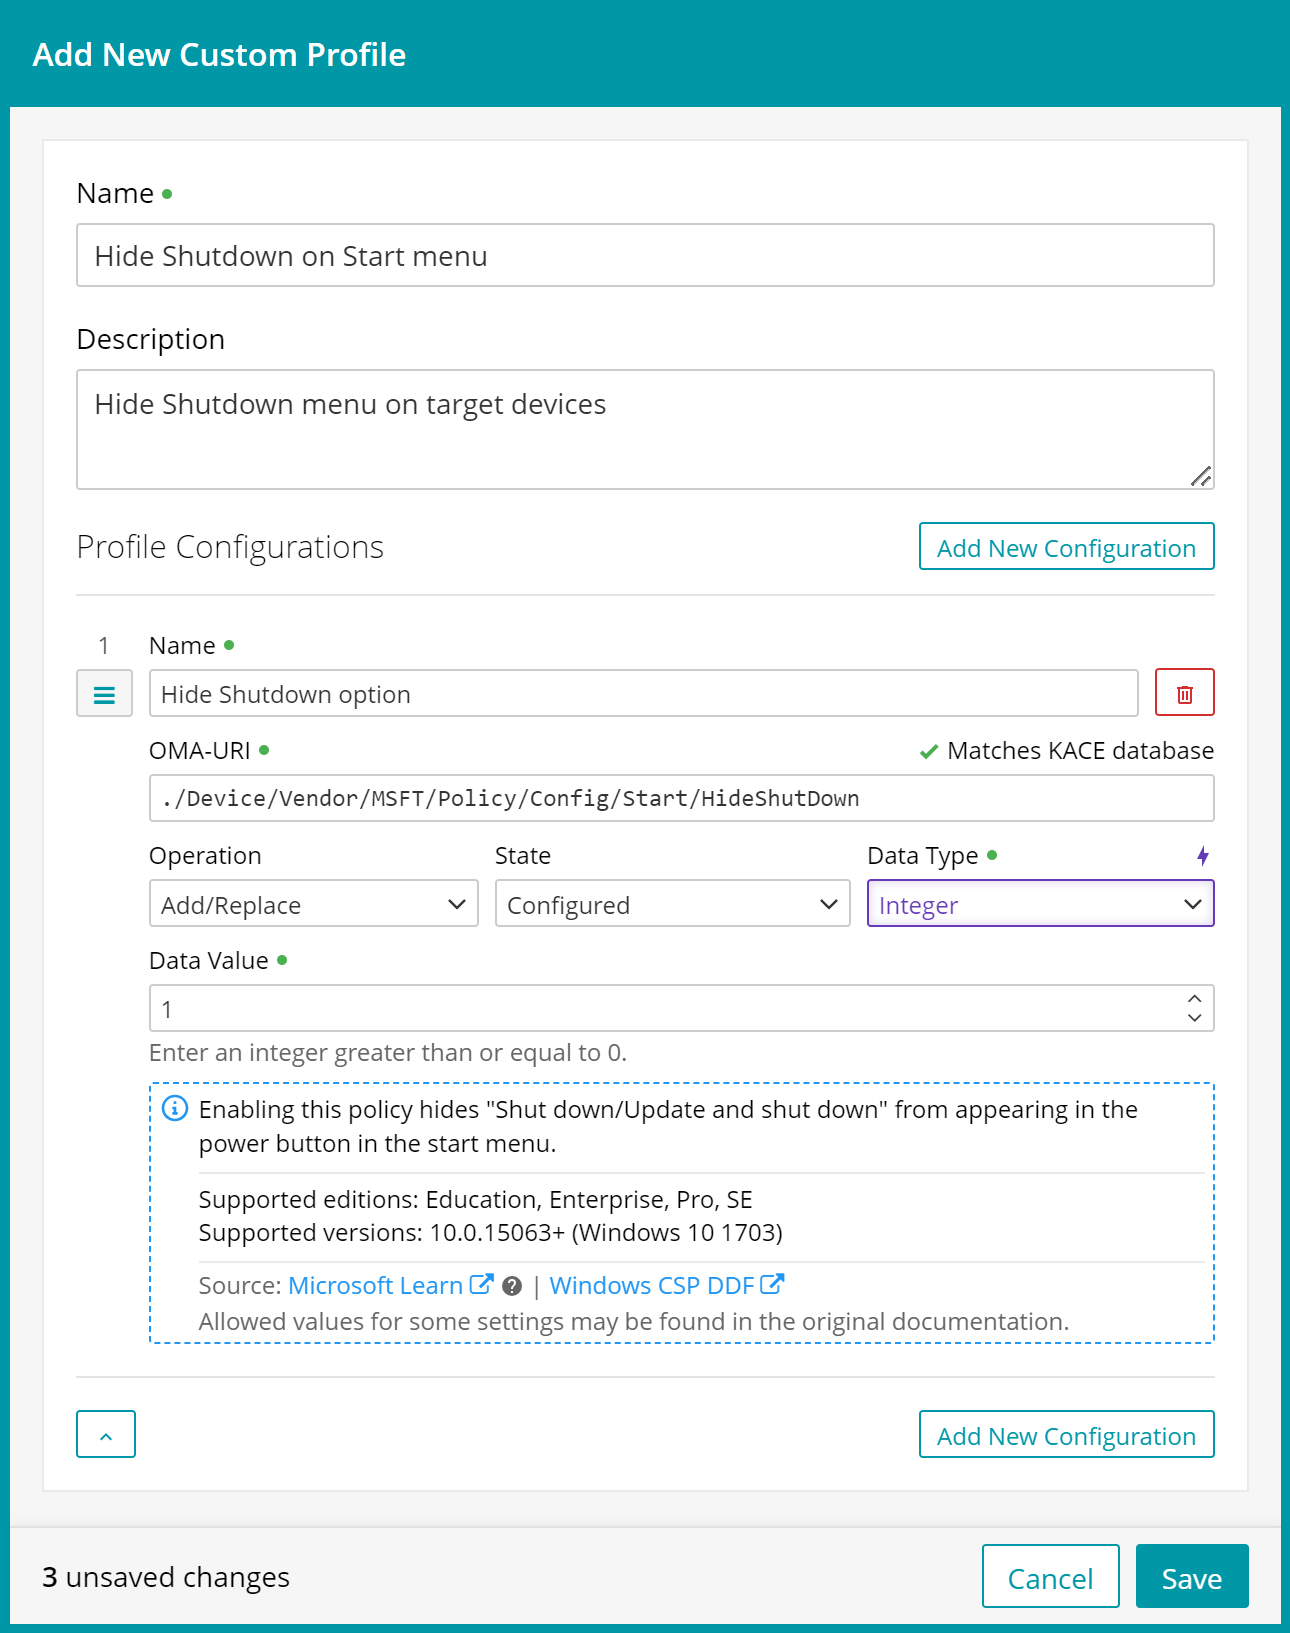
Task: Increment Data Value with up arrow
Action: 1194,999
